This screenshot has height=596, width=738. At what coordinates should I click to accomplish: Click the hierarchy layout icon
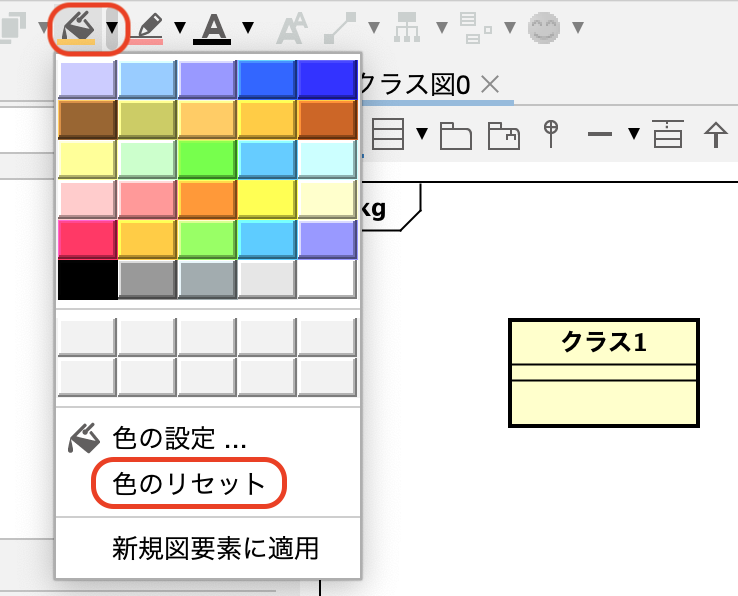click(x=407, y=27)
